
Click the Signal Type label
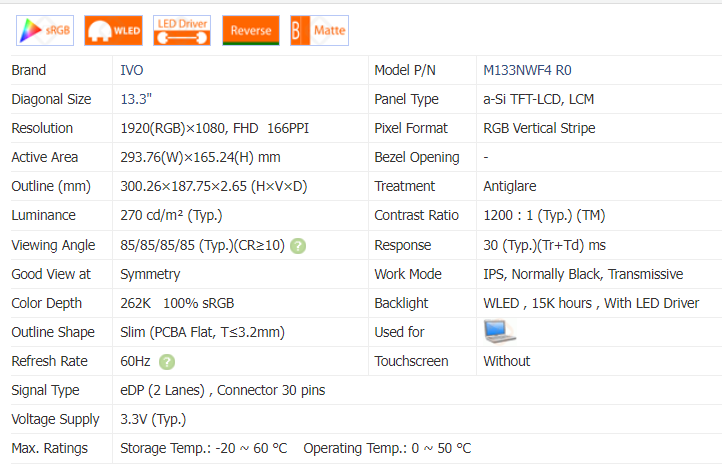pyautogui.click(x=45, y=390)
